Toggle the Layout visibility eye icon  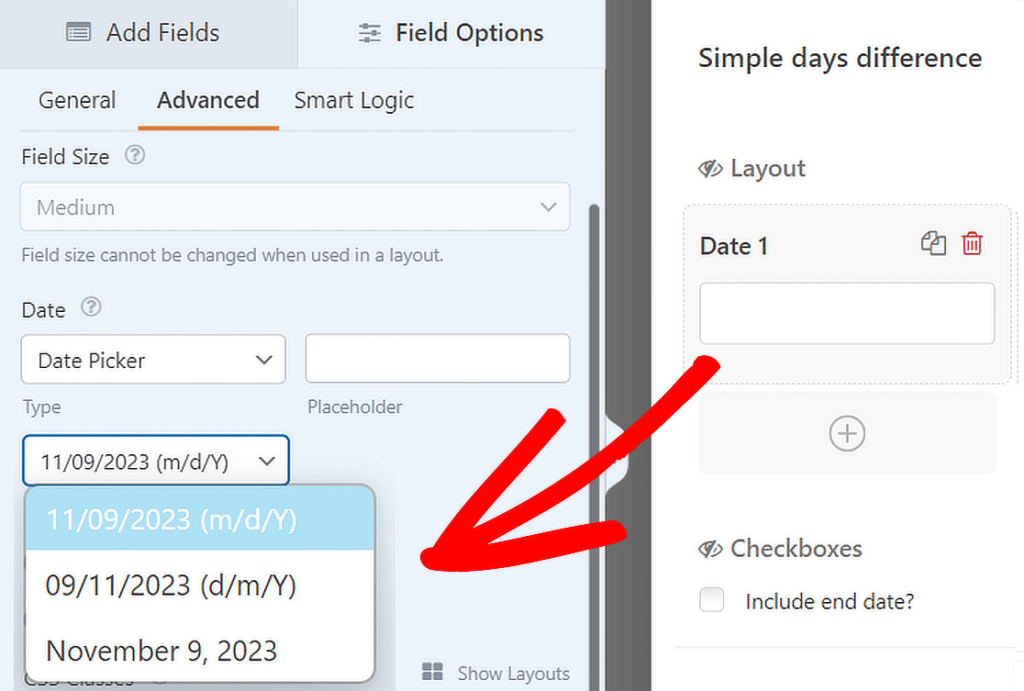(x=710, y=168)
